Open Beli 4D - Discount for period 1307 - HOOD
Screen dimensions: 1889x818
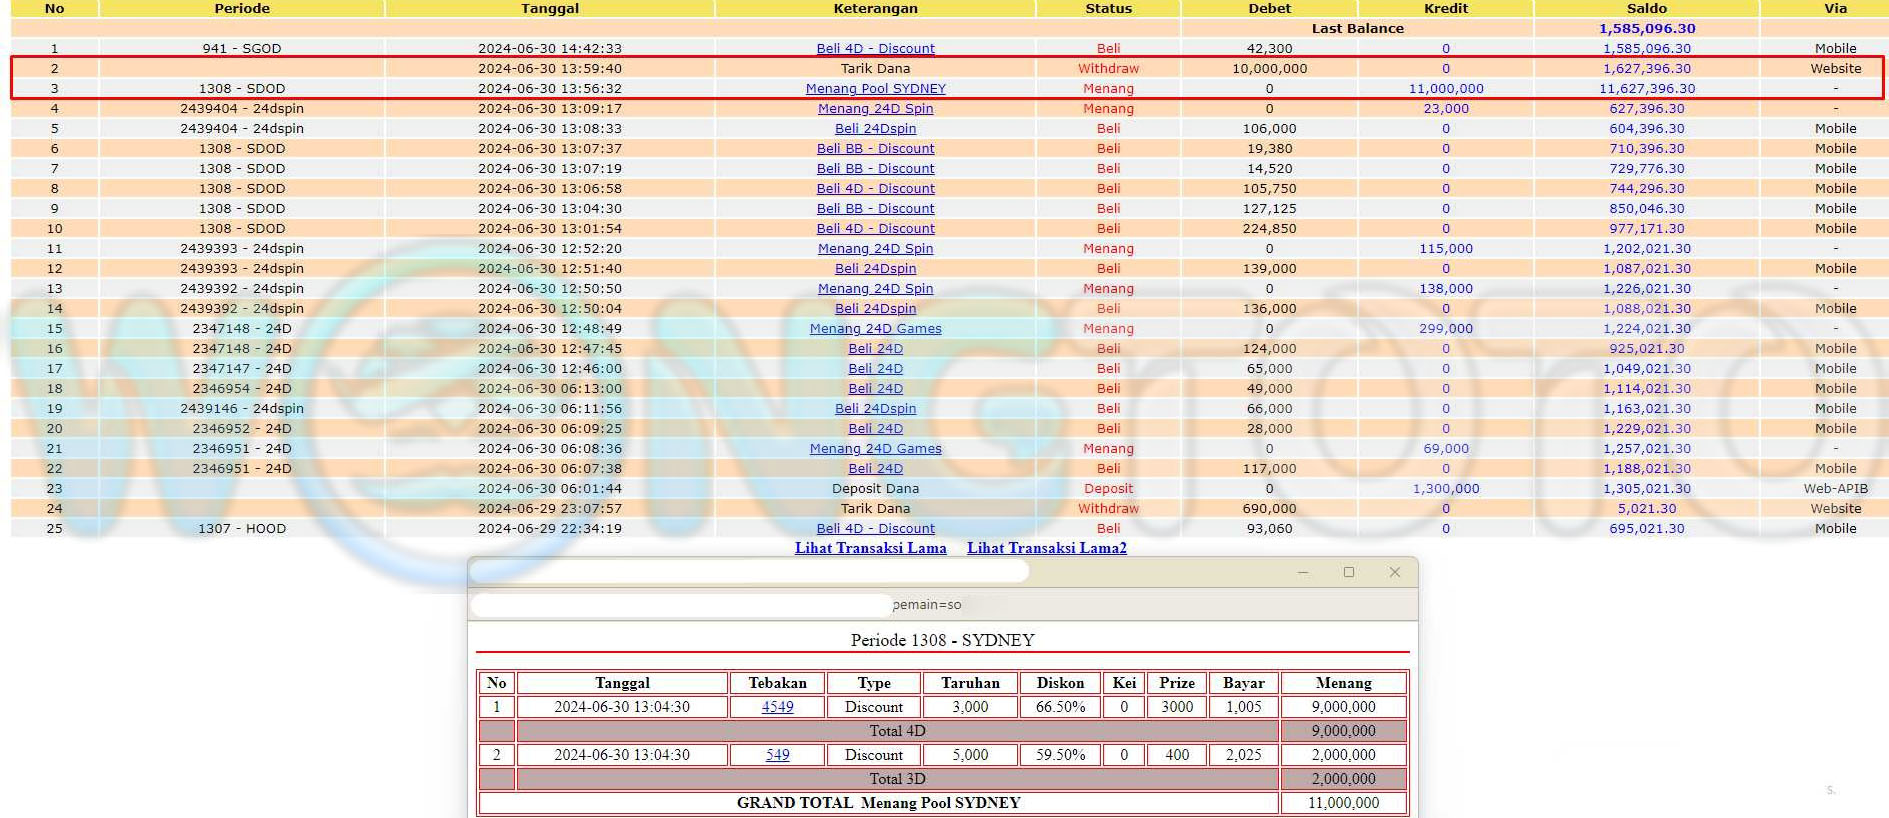pos(875,529)
